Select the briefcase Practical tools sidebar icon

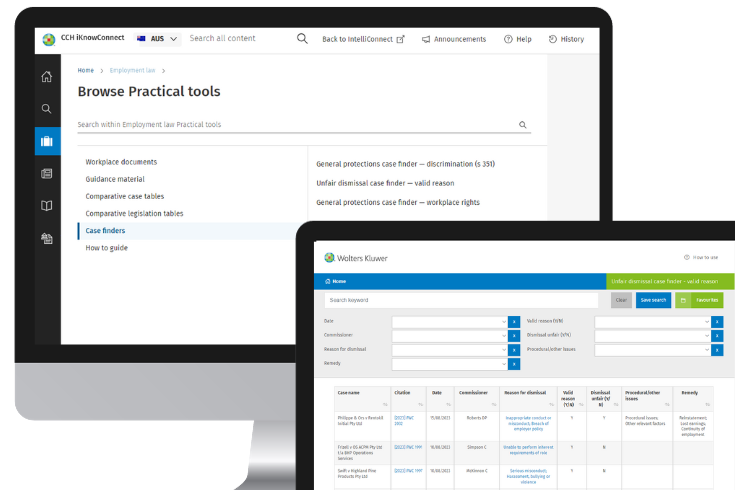pos(47,141)
